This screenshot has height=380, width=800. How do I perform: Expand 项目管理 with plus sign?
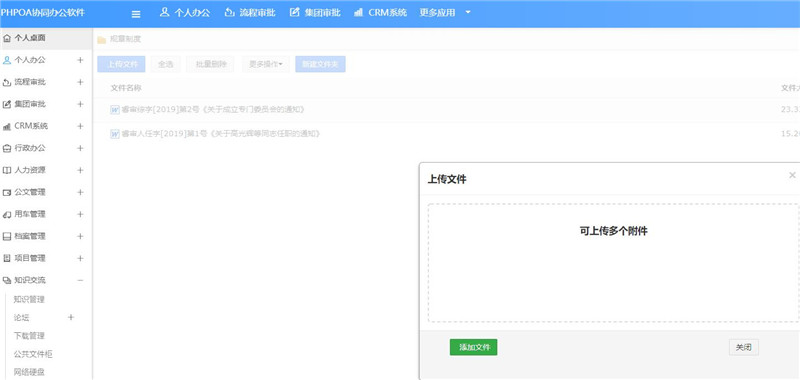80,259
